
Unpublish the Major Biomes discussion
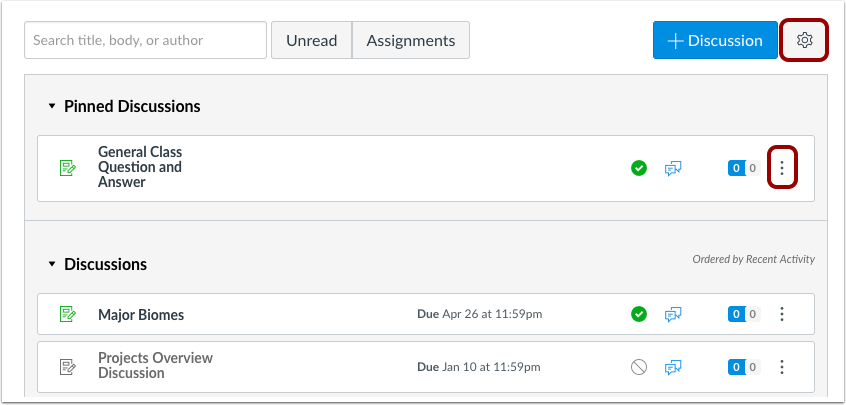click(x=639, y=314)
